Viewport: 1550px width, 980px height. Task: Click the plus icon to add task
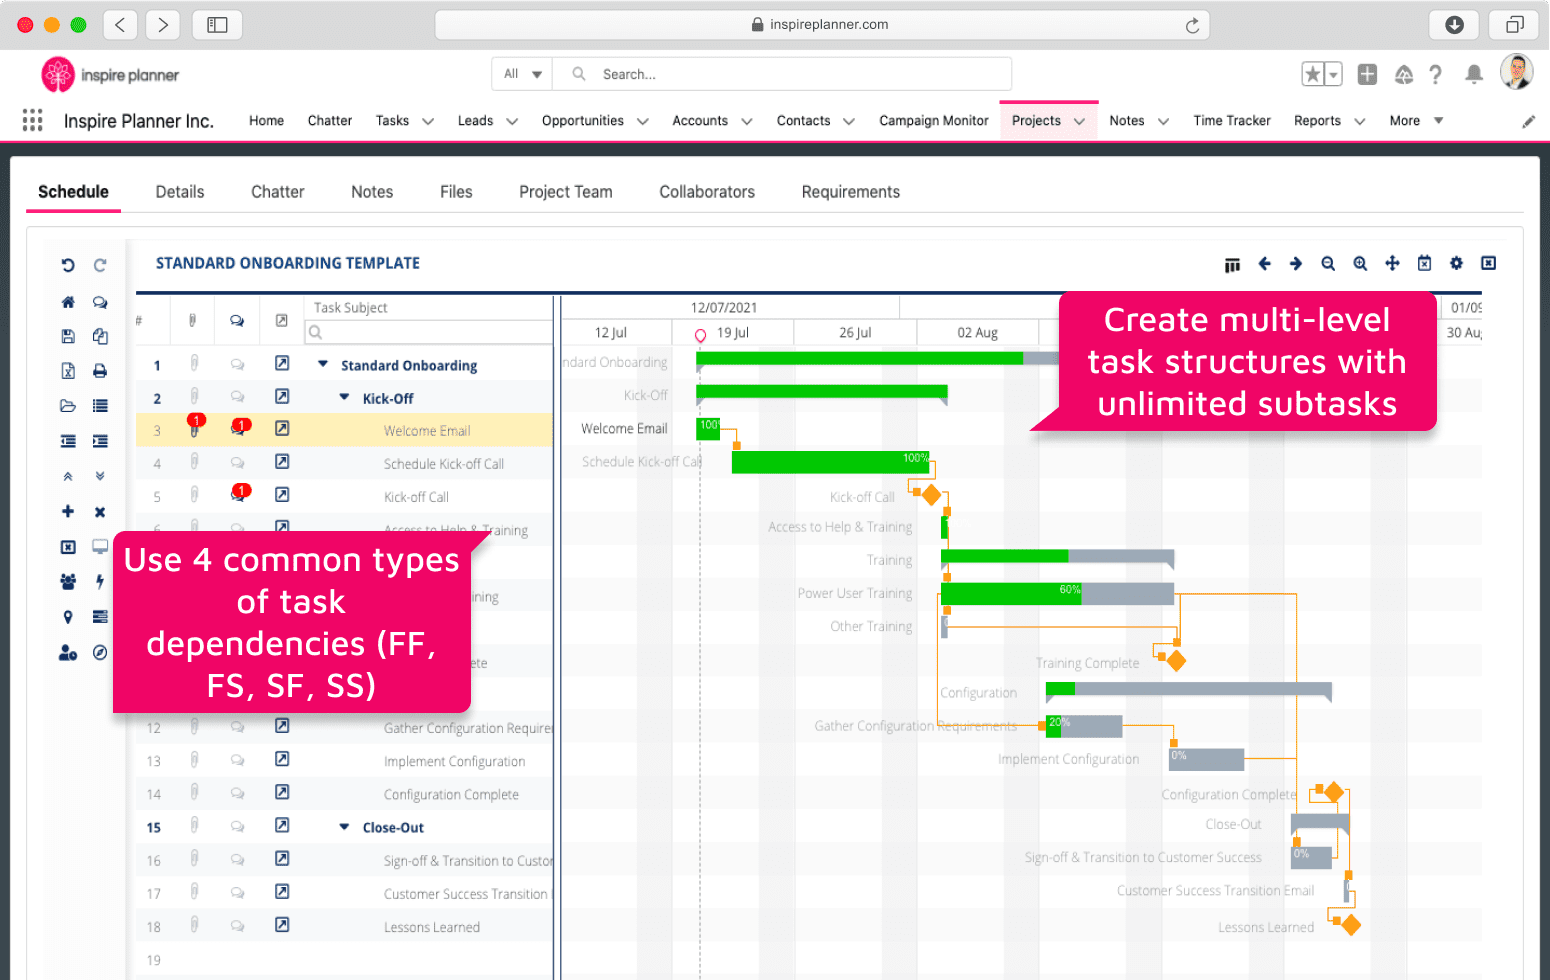[68, 511]
